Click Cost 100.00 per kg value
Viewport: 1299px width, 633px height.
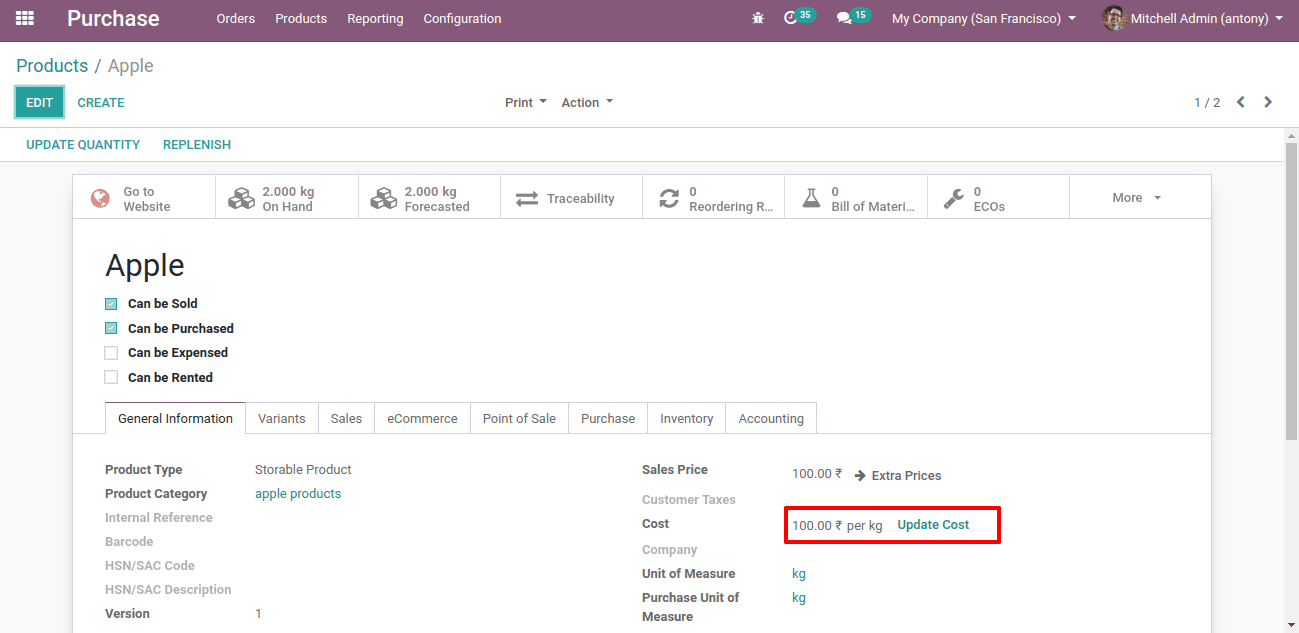(x=837, y=525)
